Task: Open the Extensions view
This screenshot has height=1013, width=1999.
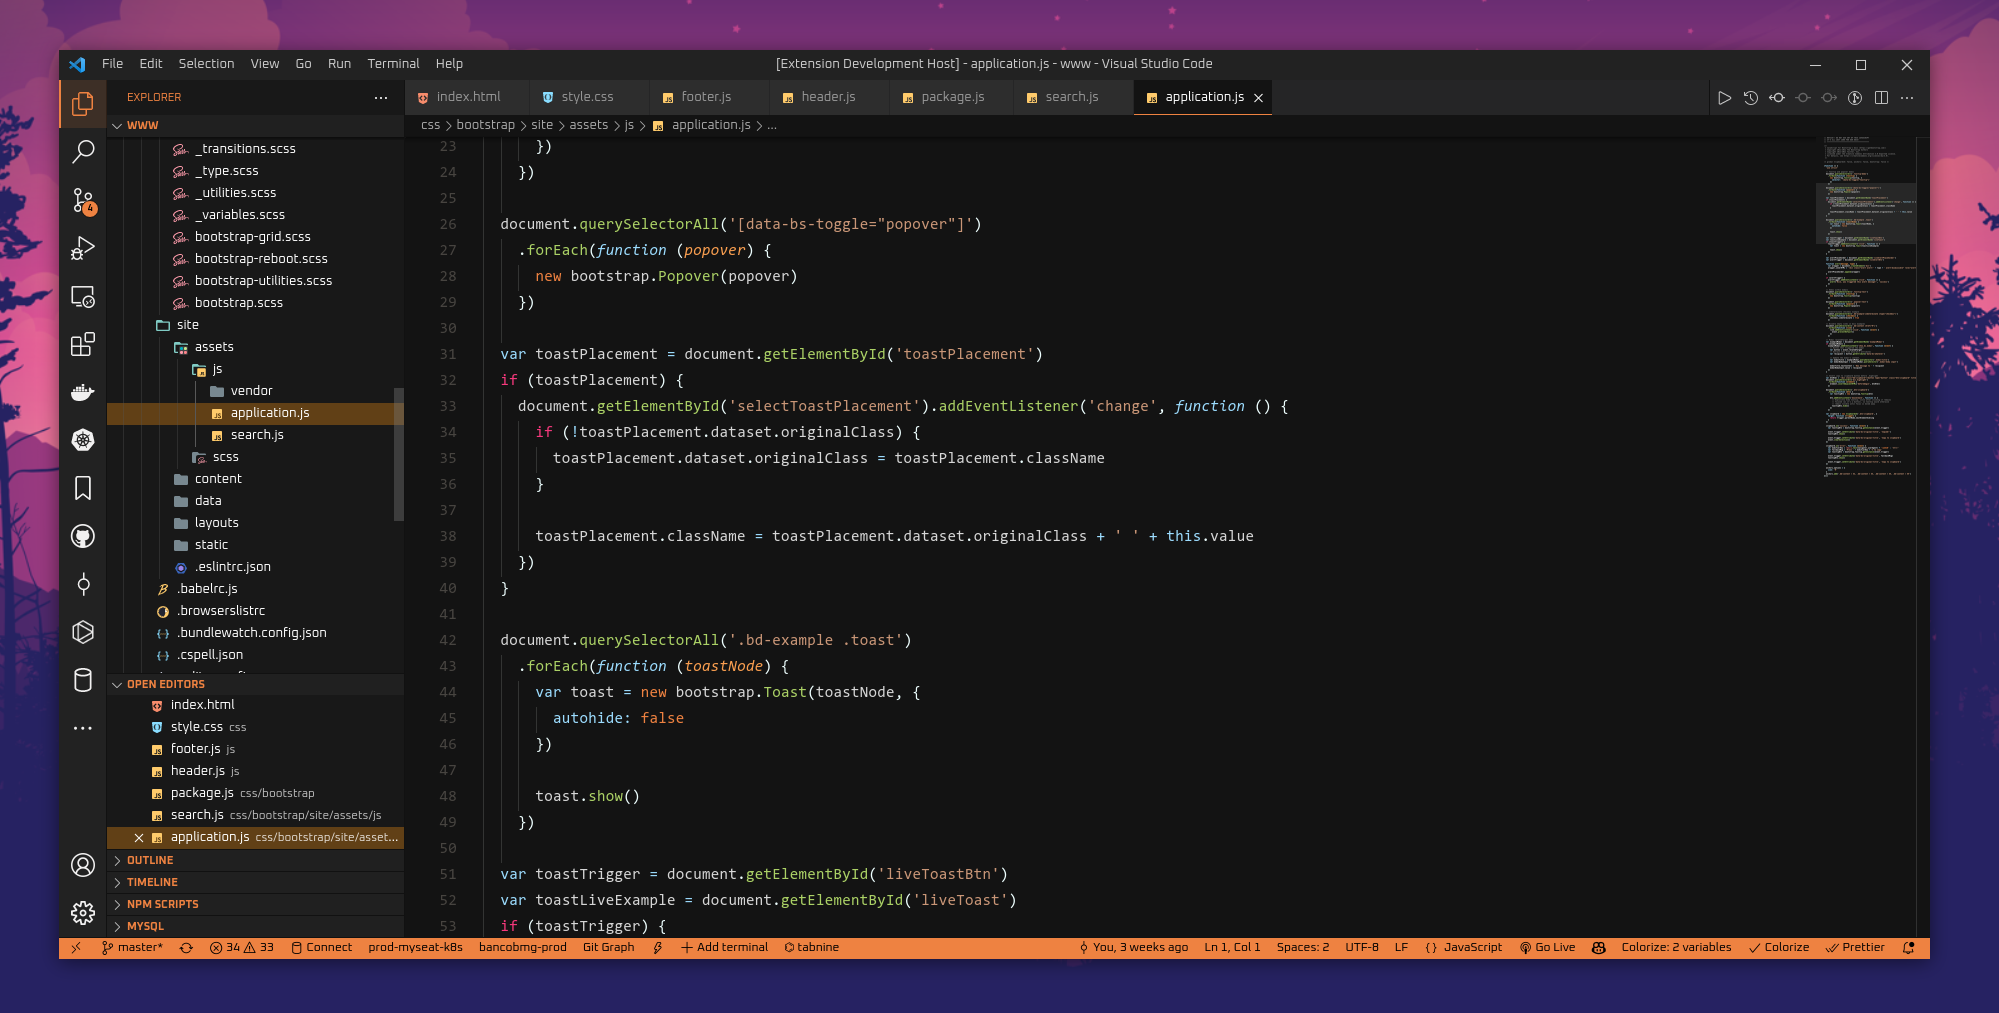Action: tap(83, 345)
